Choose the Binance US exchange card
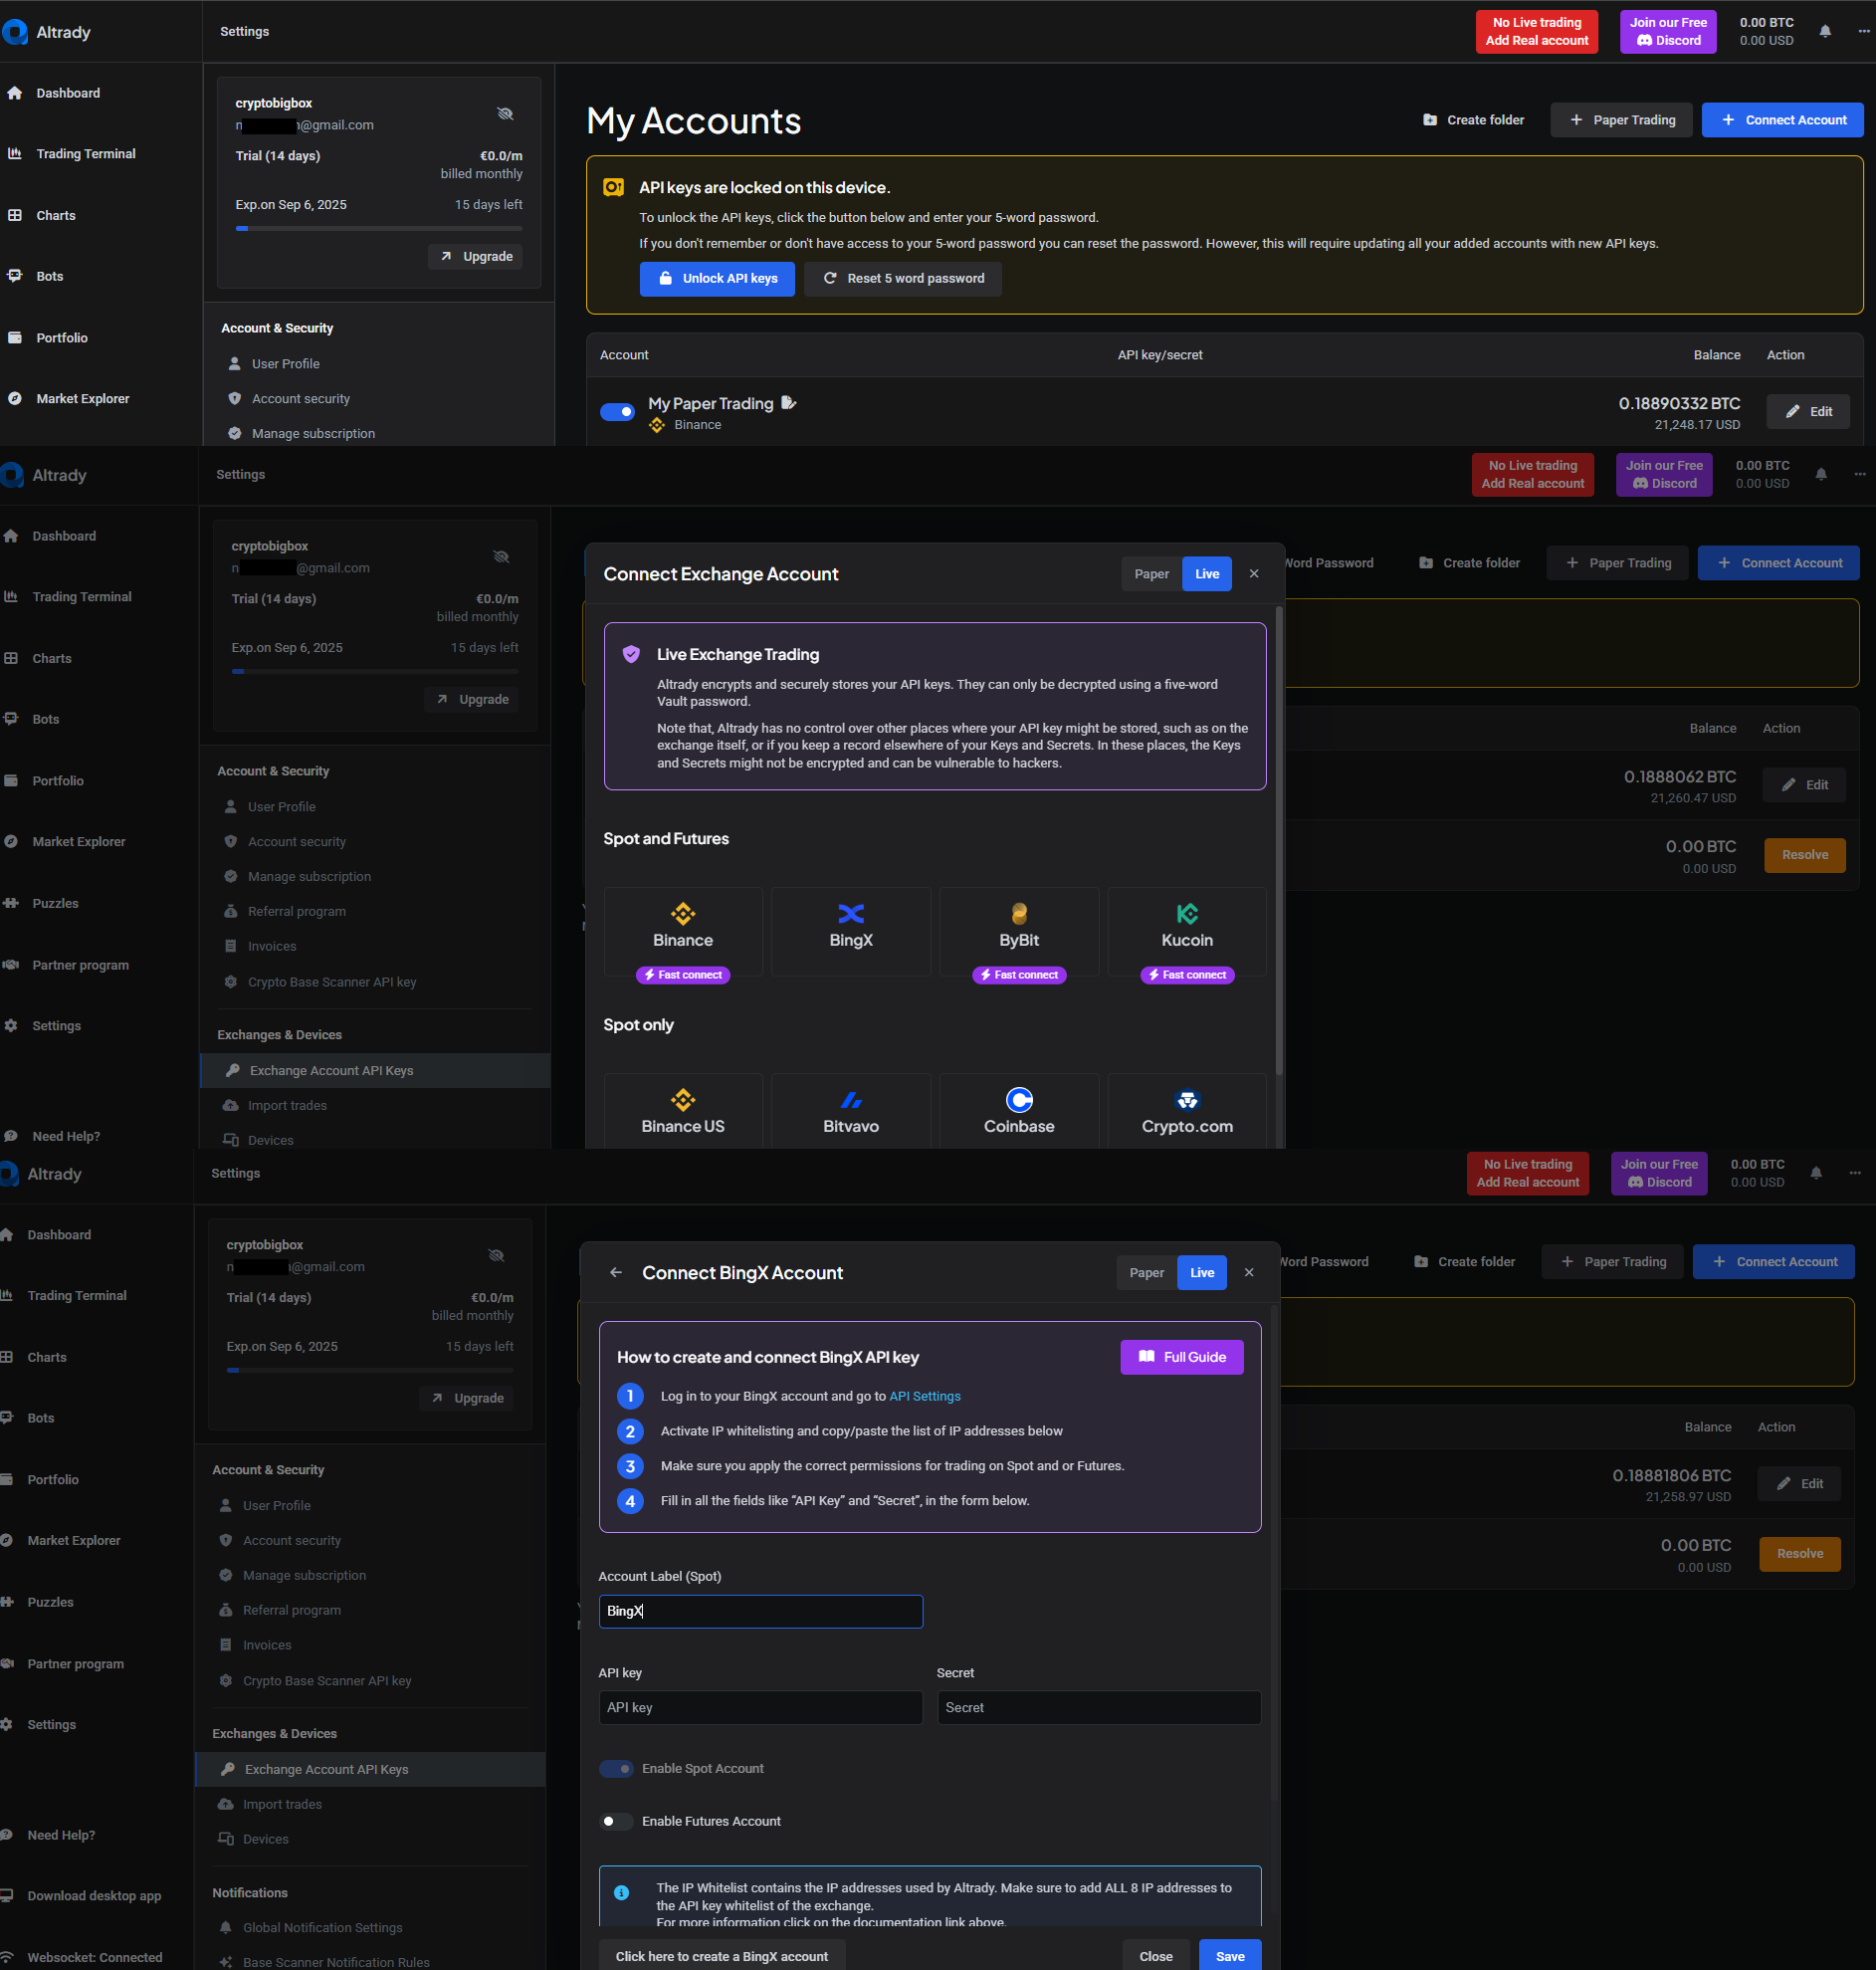Viewport: 1876px width, 1970px height. 683,1111
